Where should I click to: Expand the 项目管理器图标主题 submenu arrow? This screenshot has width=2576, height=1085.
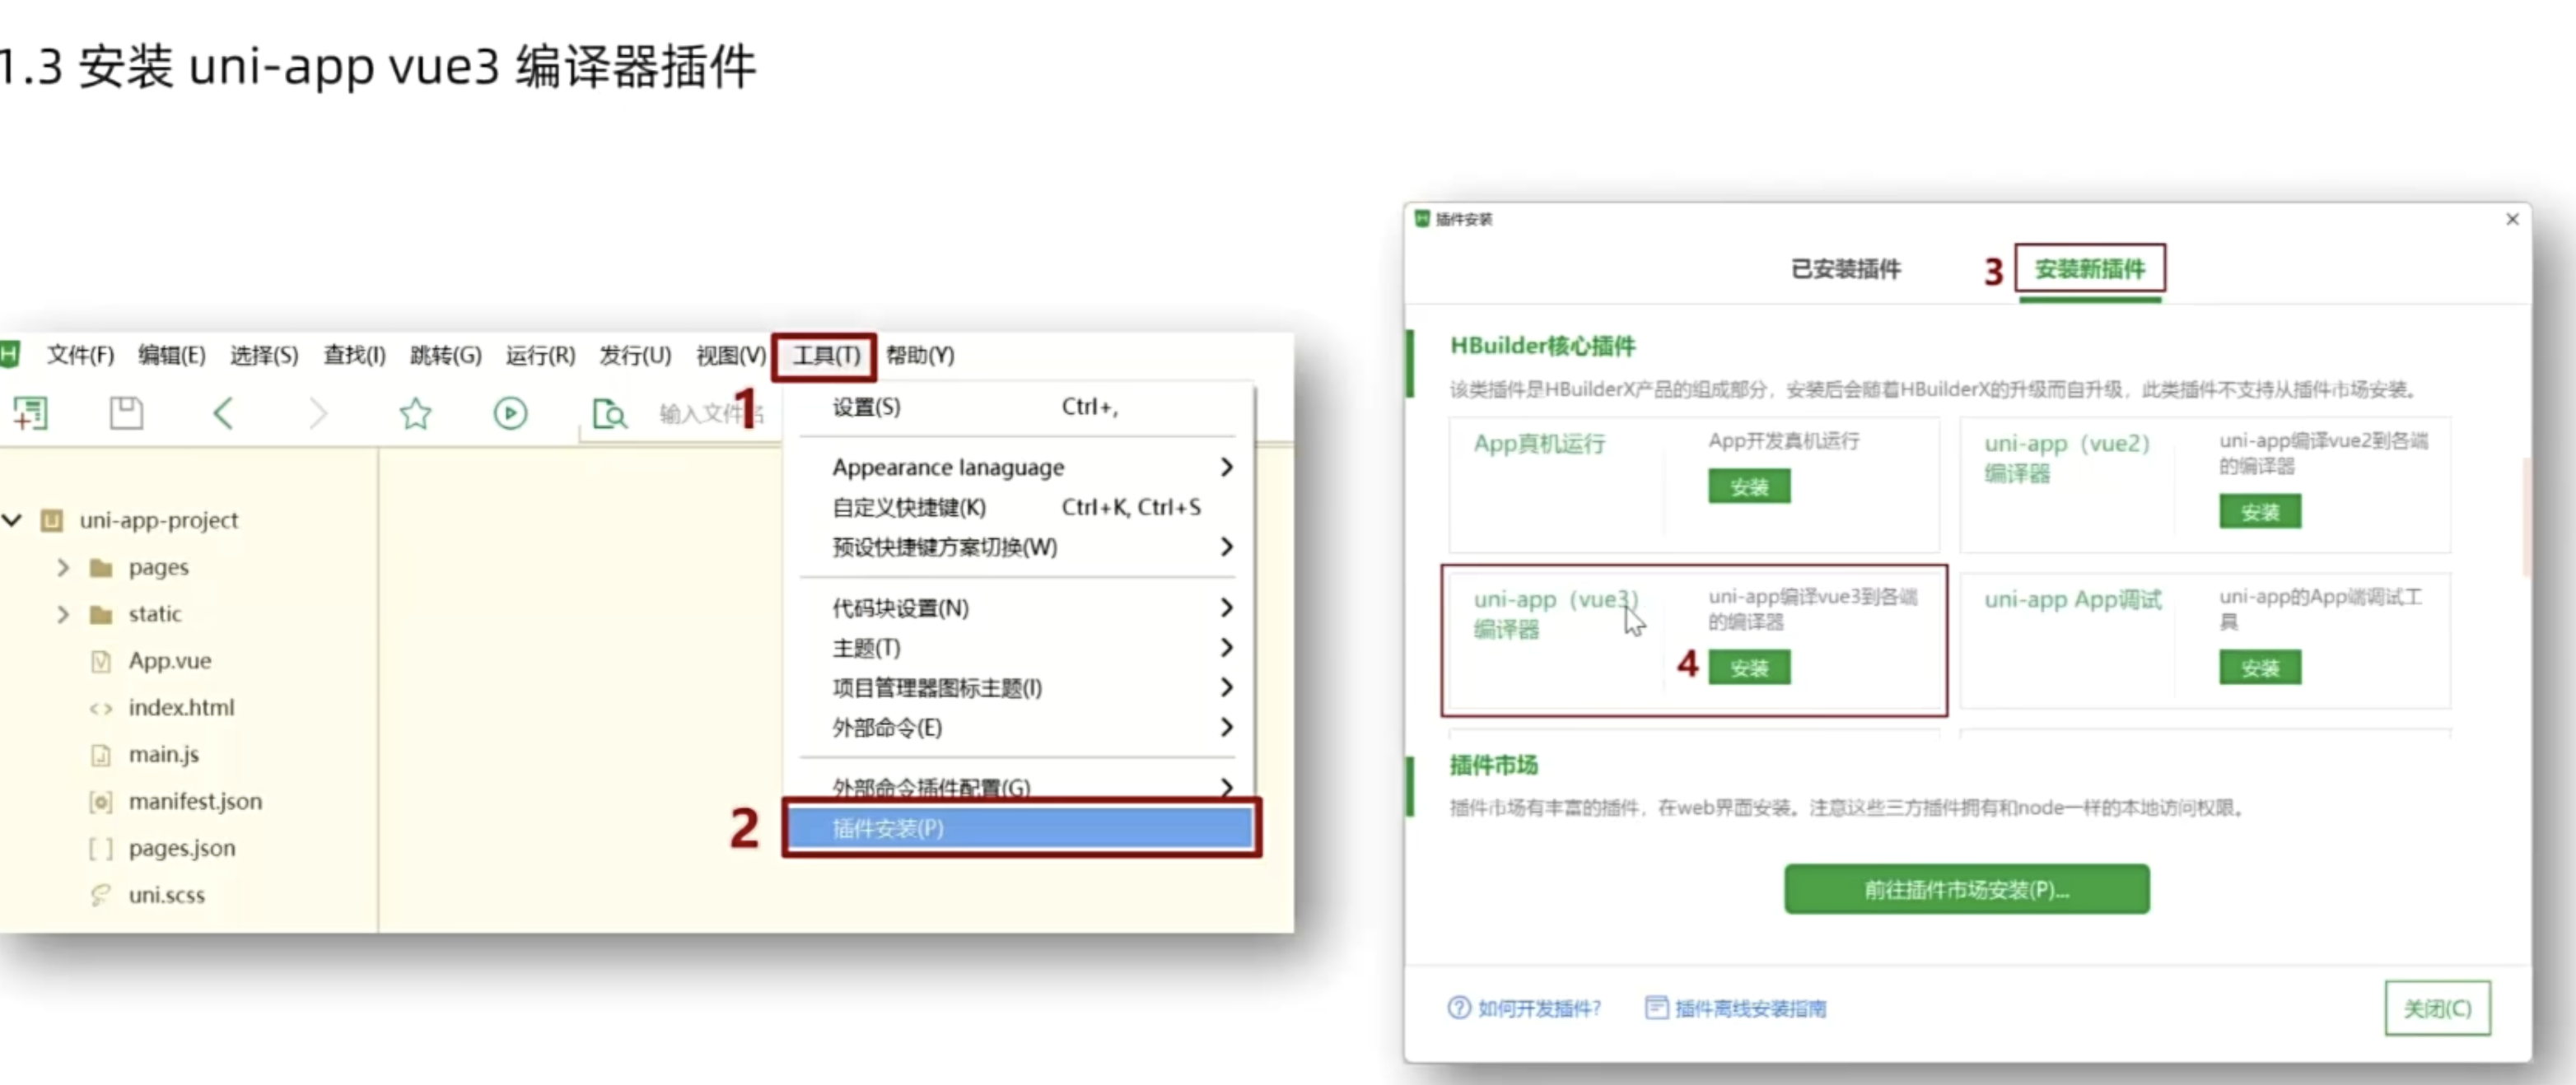click(1226, 688)
